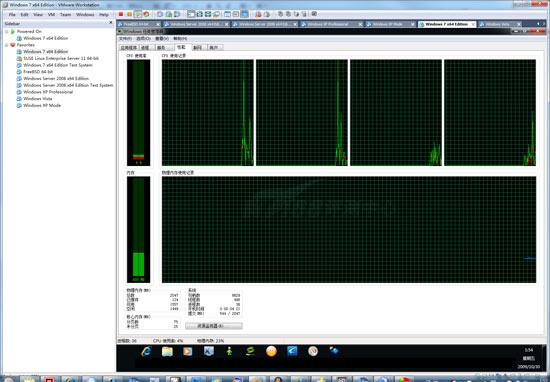Click the tab scroll arrows beside VM tabs
This screenshot has width=550, height=382.
pos(541,24)
